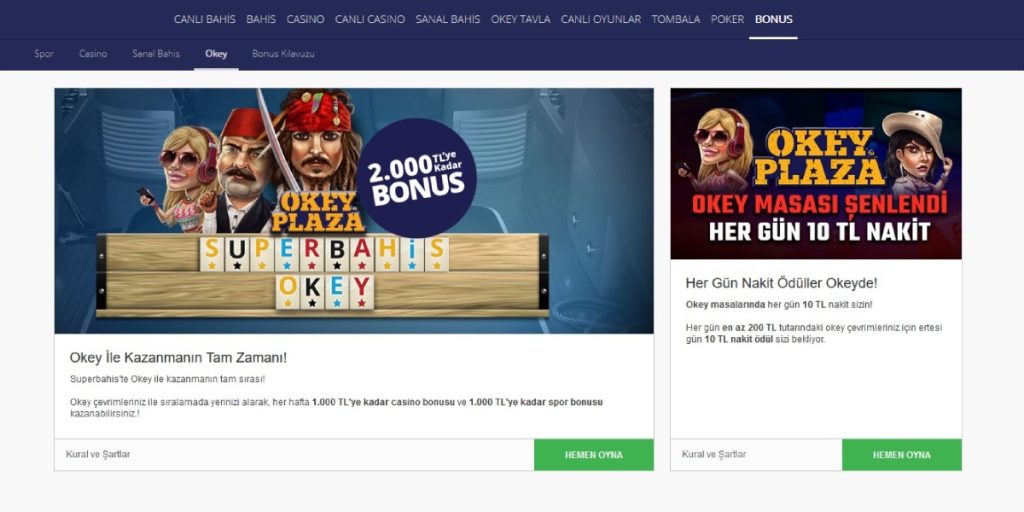Click HEMEN OYNA under Okey İle Kazanmanın
The width and height of the screenshot is (1024, 512).
(594, 455)
